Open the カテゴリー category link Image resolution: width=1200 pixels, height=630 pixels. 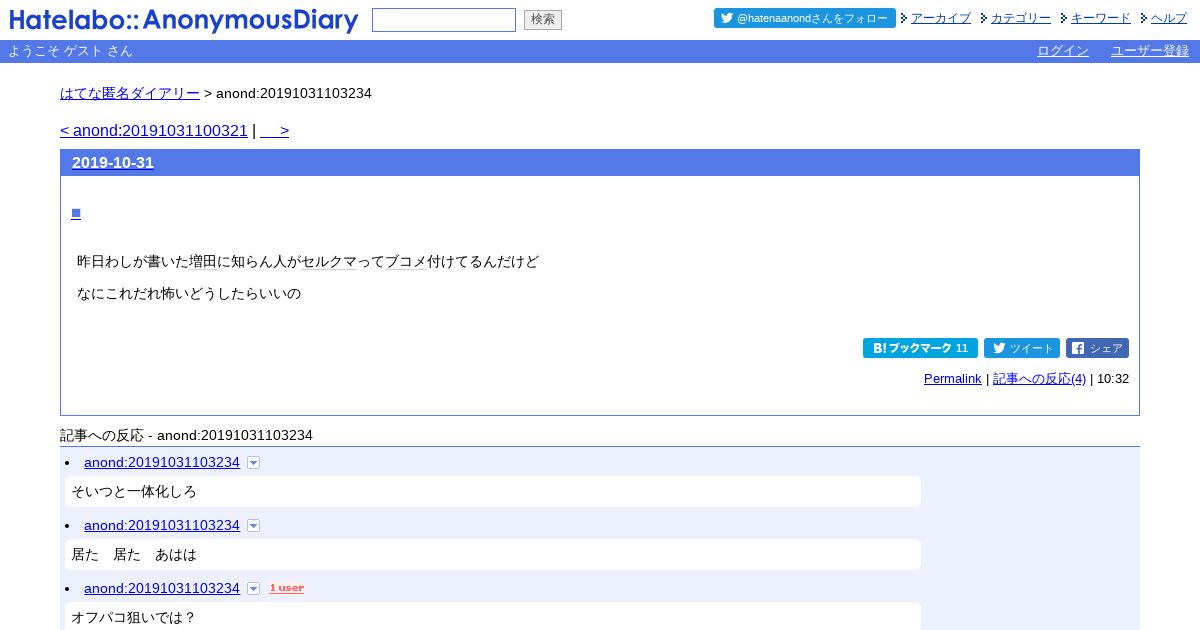click(1021, 18)
